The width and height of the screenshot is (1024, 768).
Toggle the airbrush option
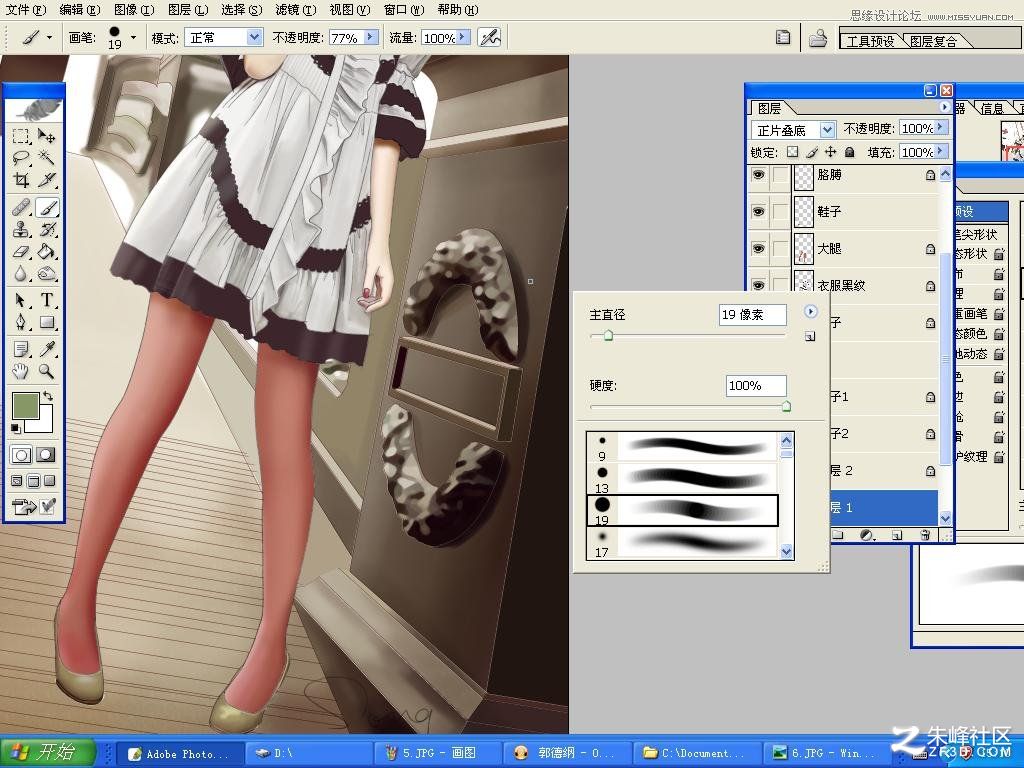489,37
